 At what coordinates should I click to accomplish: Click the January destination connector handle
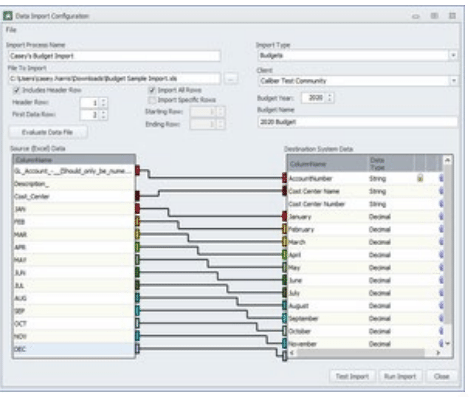284,216
